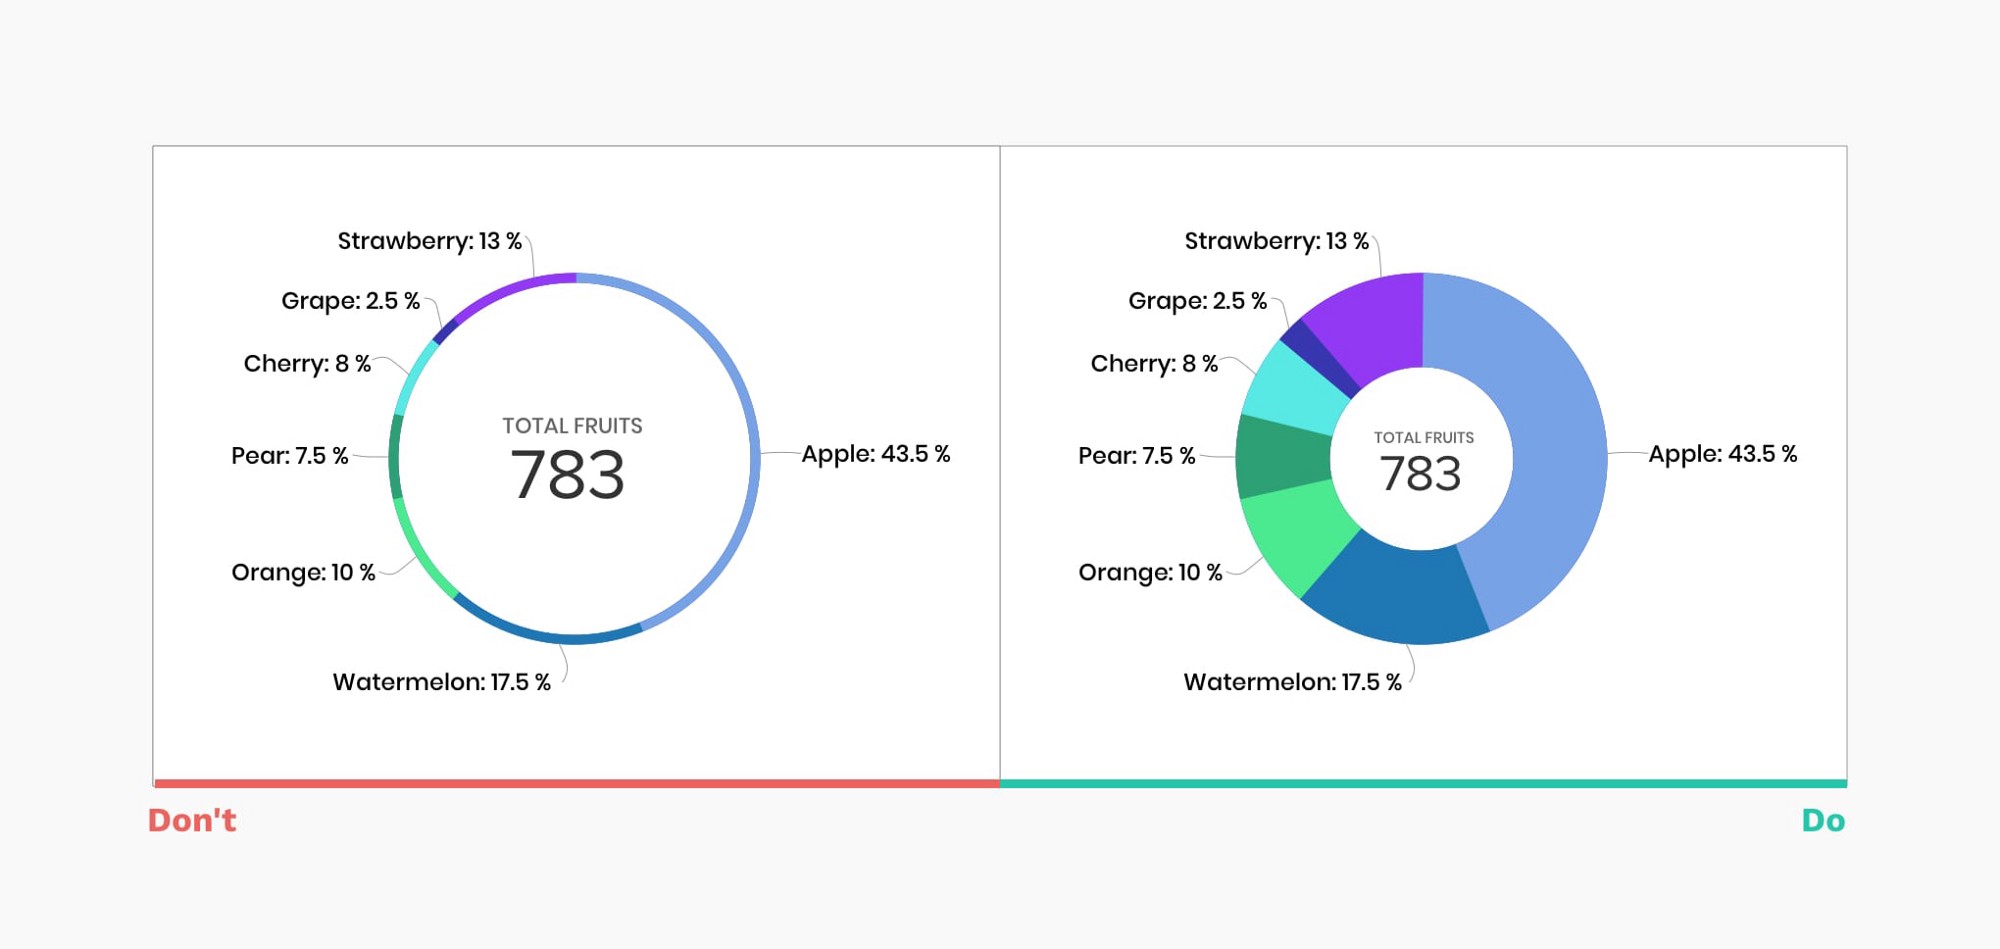Click the Cherry arc in the thin ring chart

414,377
